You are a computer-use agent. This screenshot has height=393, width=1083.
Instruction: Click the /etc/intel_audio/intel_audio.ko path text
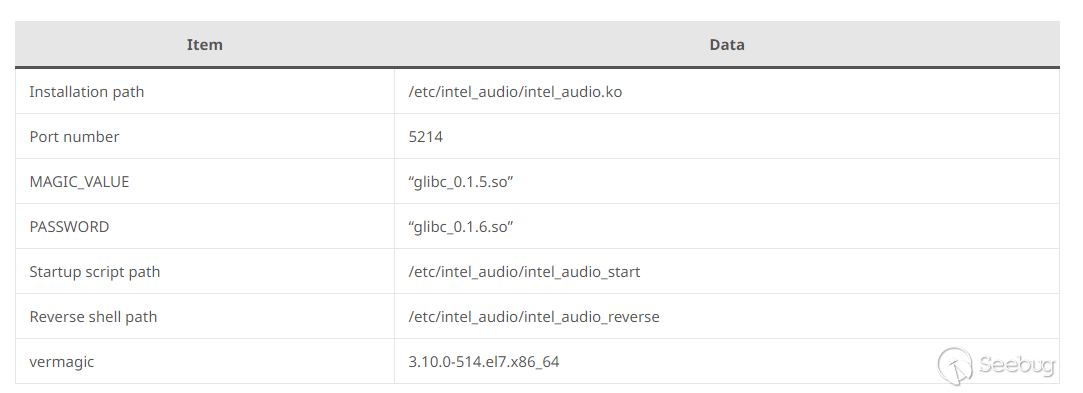coord(515,92)
